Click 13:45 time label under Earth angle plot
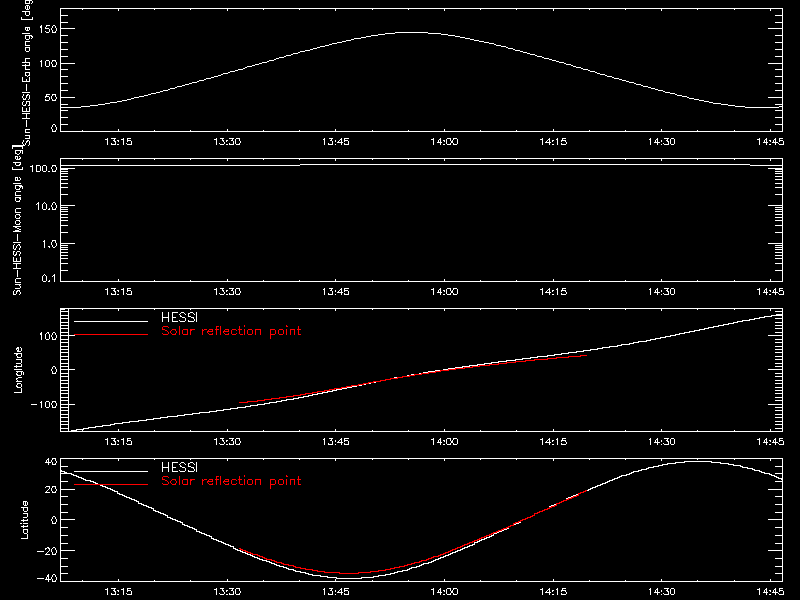800x600 pixels. 336,141
